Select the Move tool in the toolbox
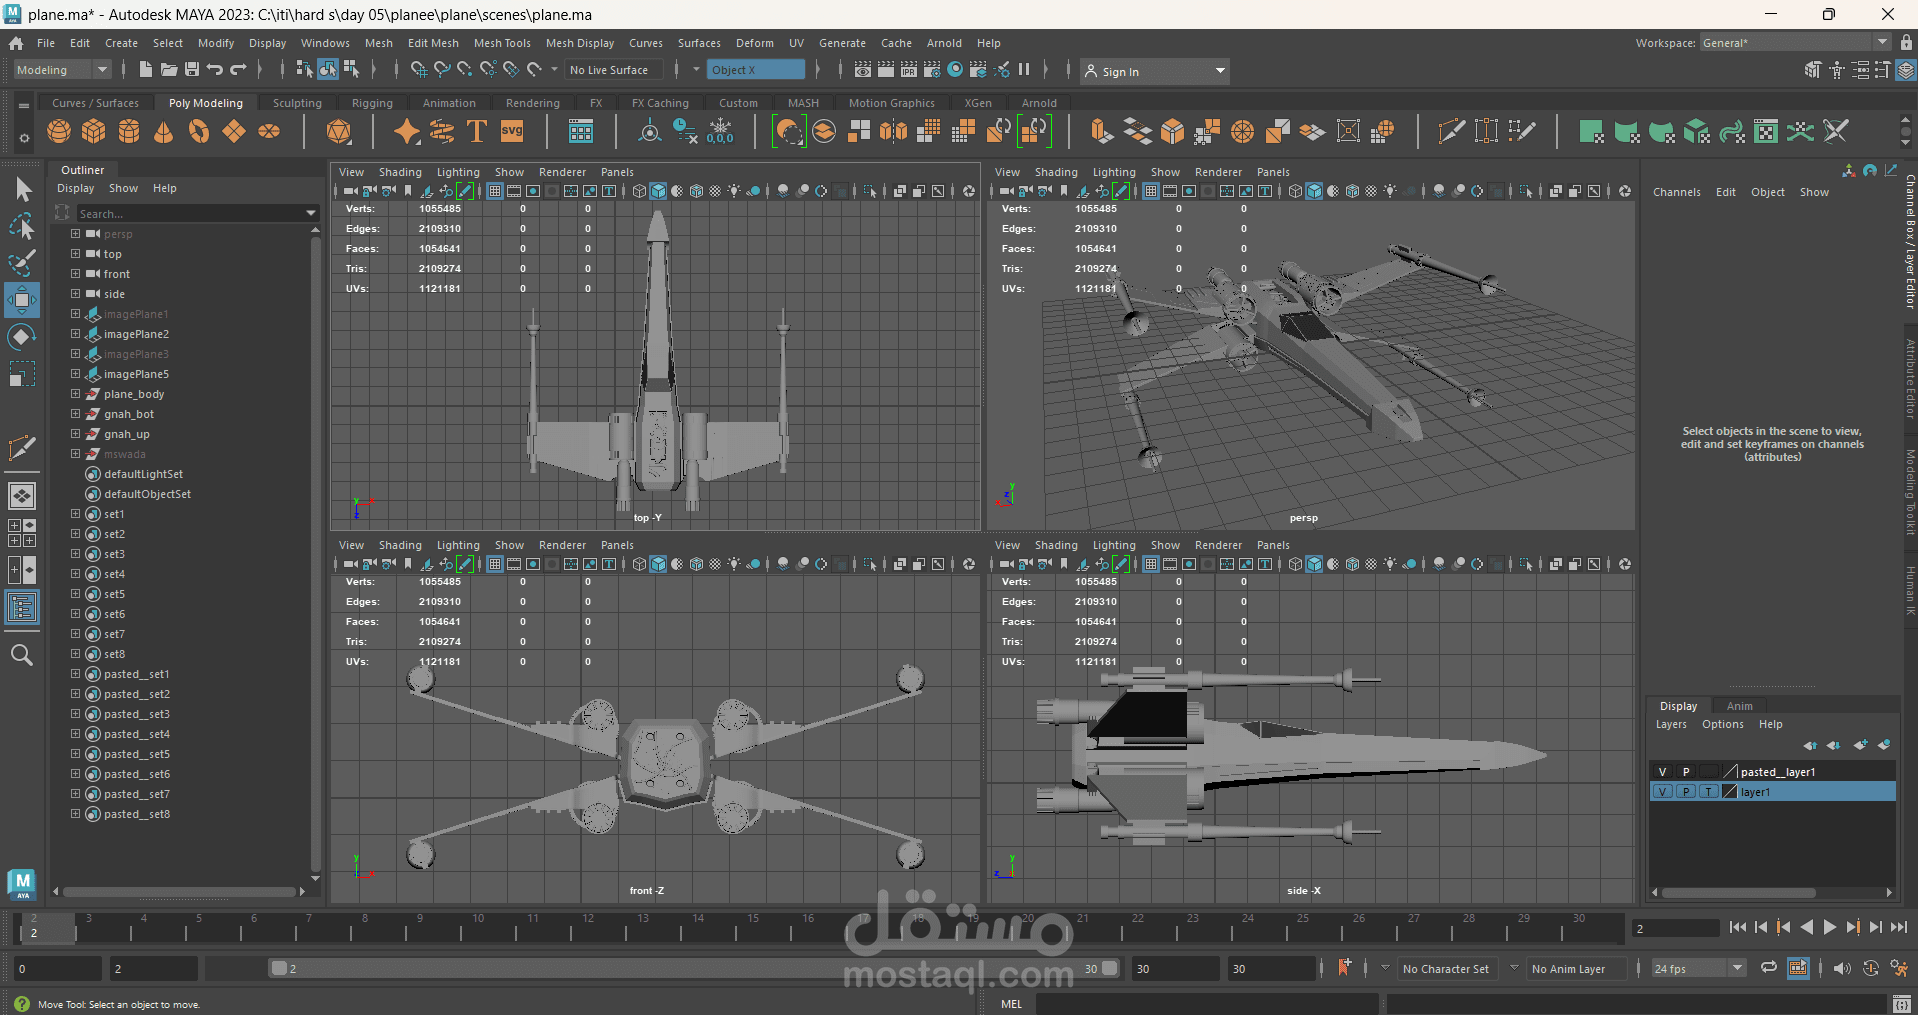This screenshot has width=1918, height=1015. (x=22, y=300)
